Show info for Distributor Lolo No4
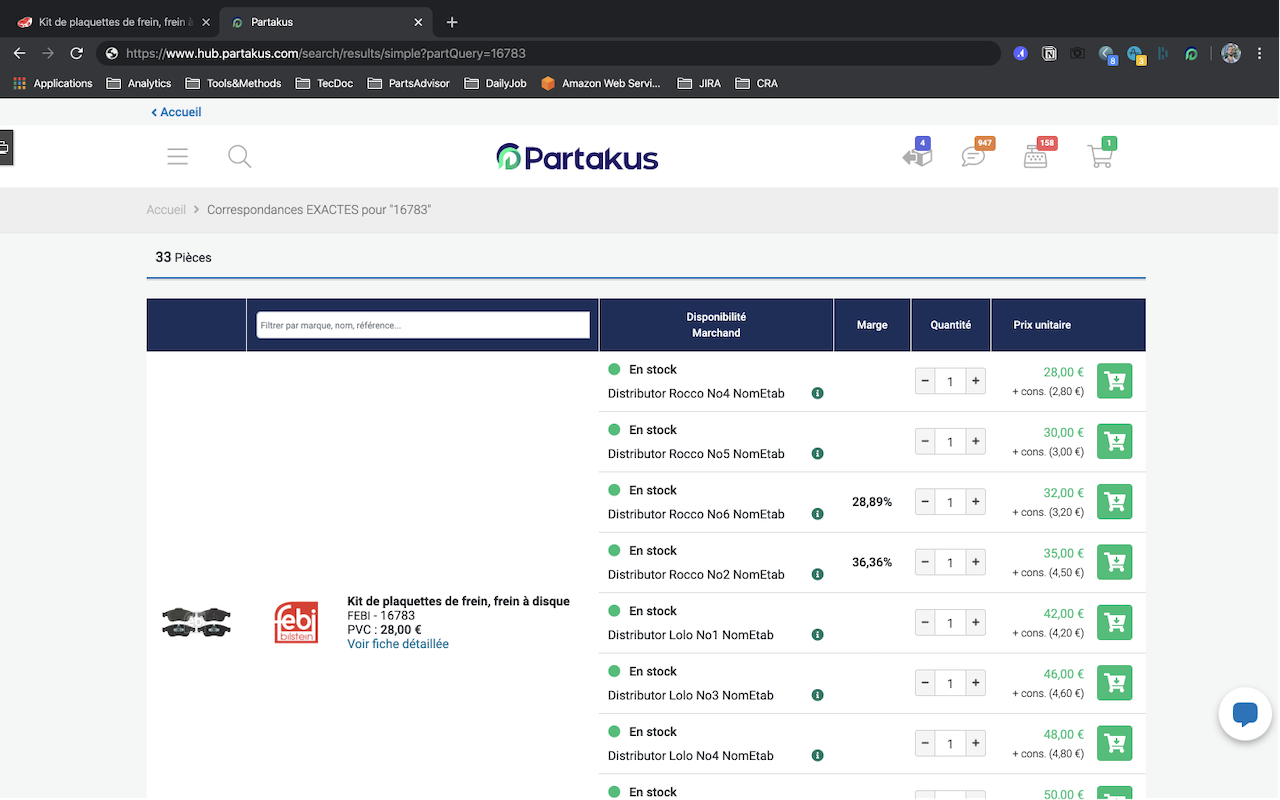This screenshot has width=1280, height=800. [x=817, y=755]
